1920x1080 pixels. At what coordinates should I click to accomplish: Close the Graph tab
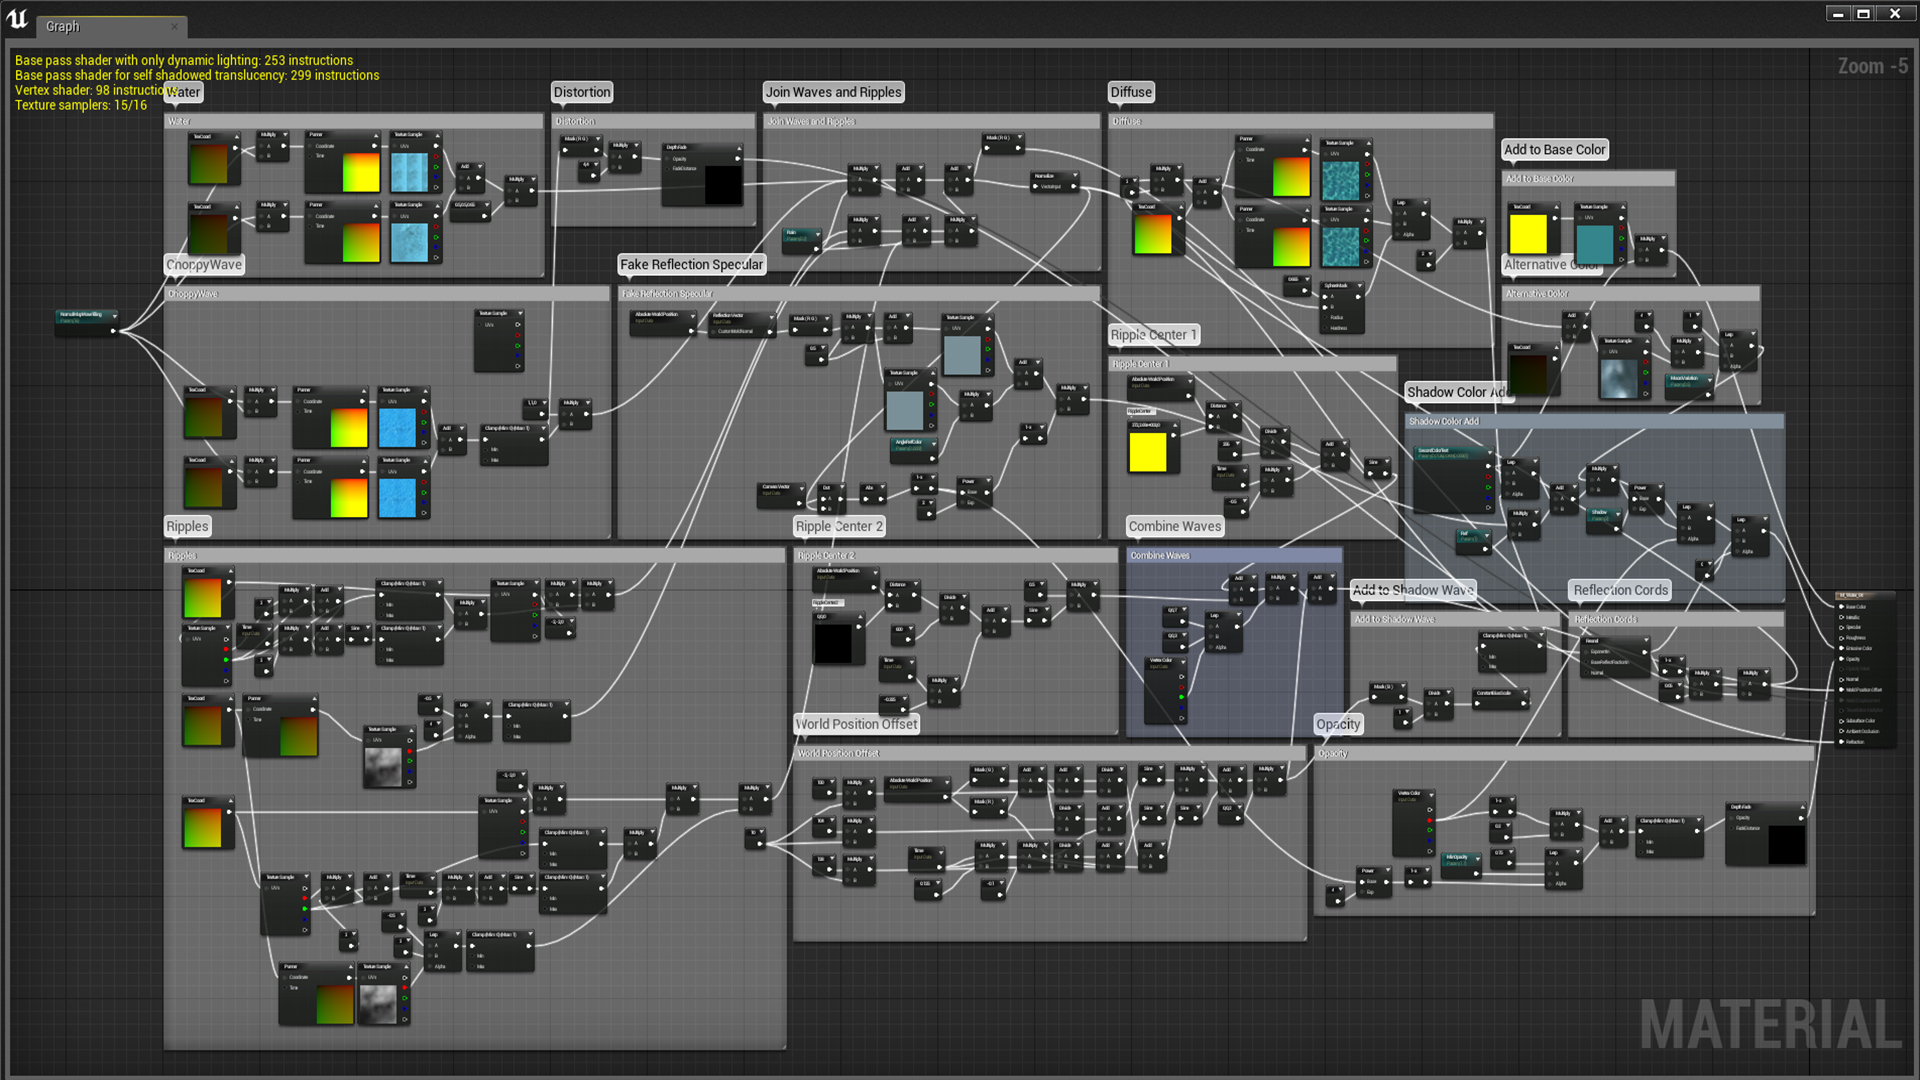(x=174, y=27)
